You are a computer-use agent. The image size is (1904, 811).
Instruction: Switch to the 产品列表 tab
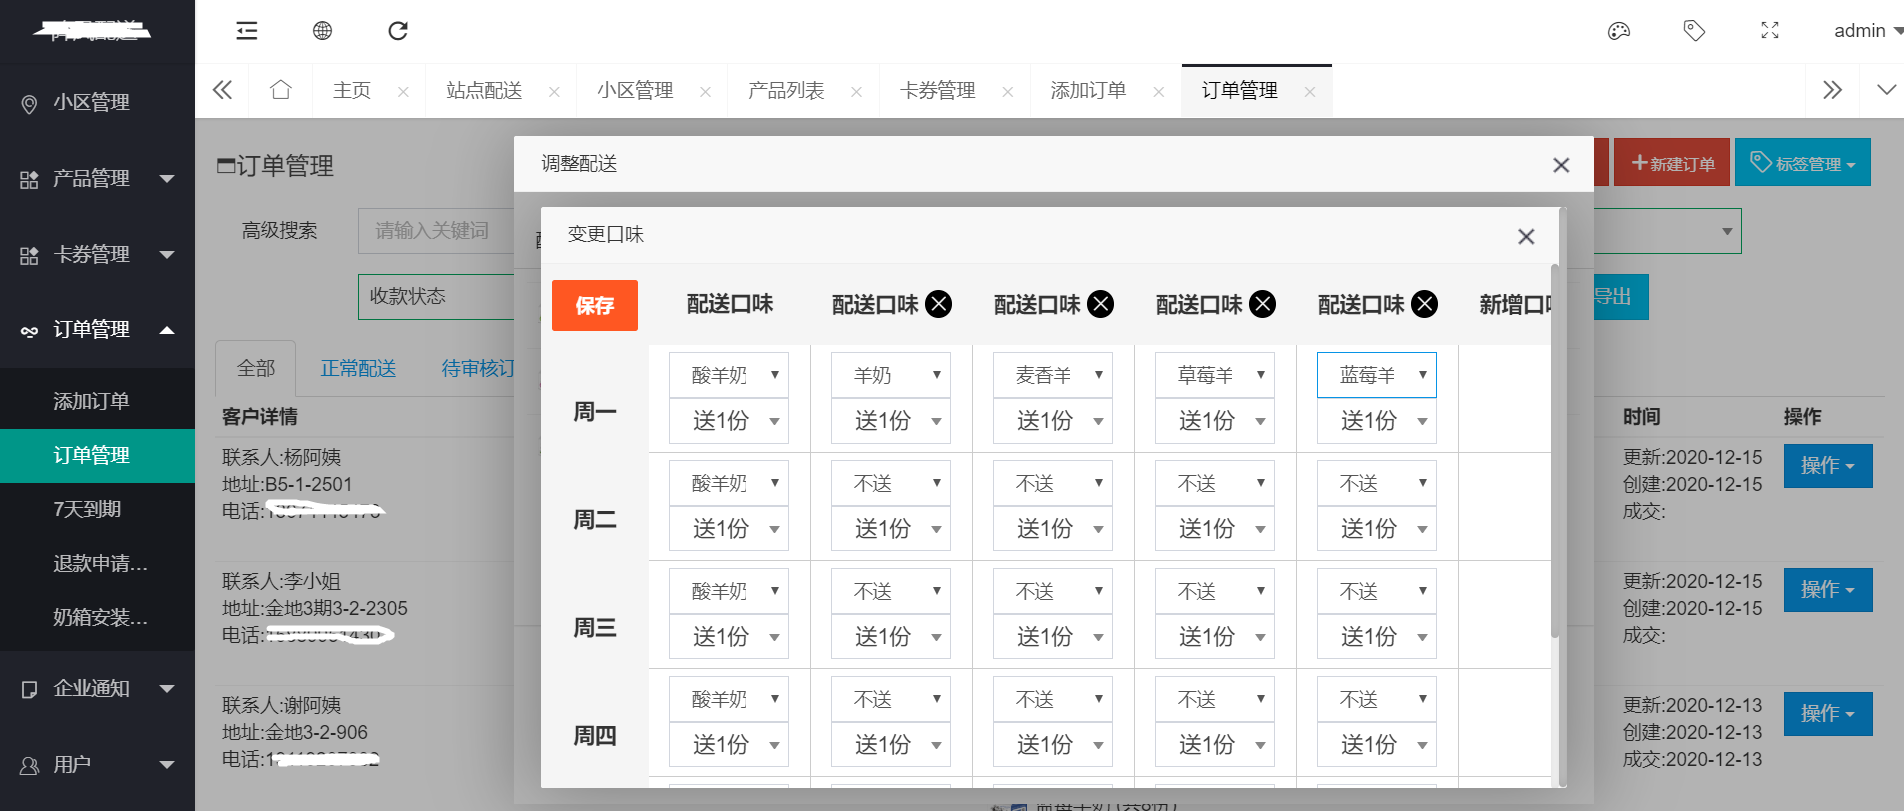tap(786, 91)
